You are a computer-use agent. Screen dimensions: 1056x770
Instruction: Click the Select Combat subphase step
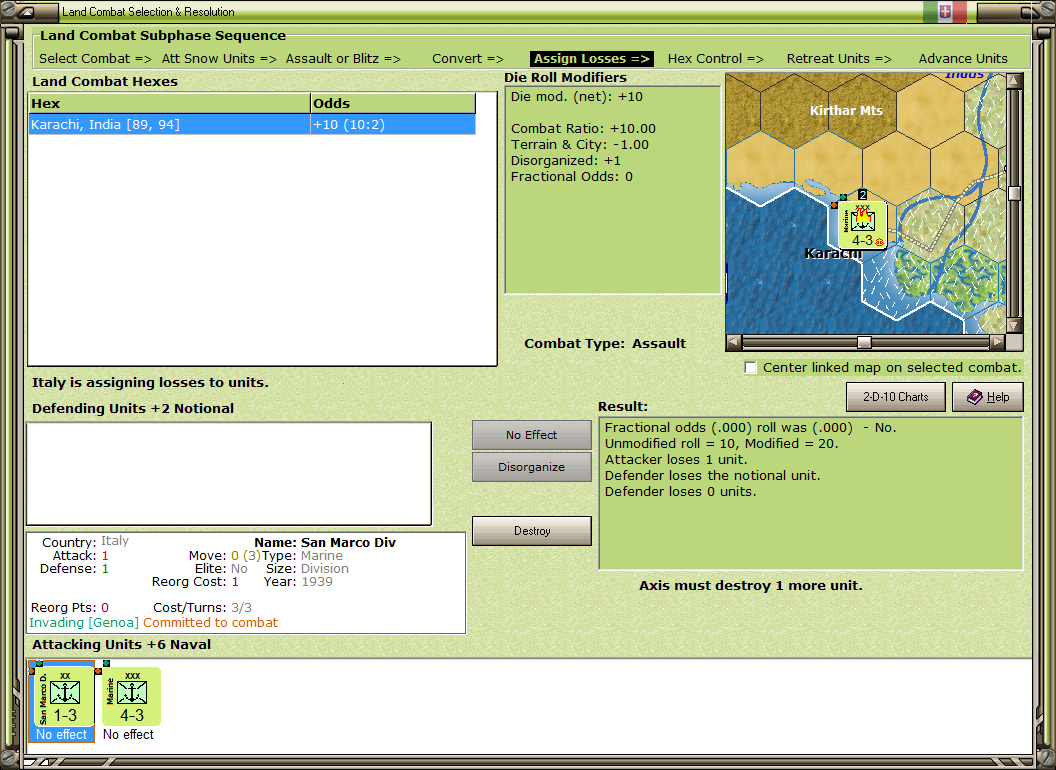coord(96,59)
